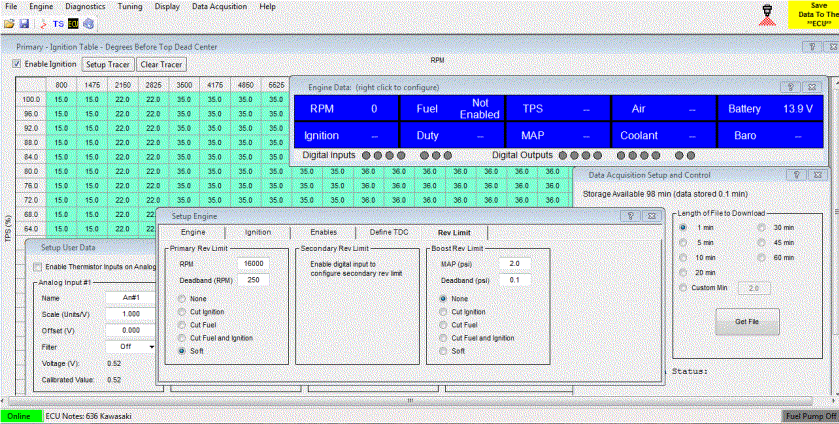The width and height of the screenshot is (839, 424).
Task: Edit the Analog Input Name field
Action: (x=131, y=298)
